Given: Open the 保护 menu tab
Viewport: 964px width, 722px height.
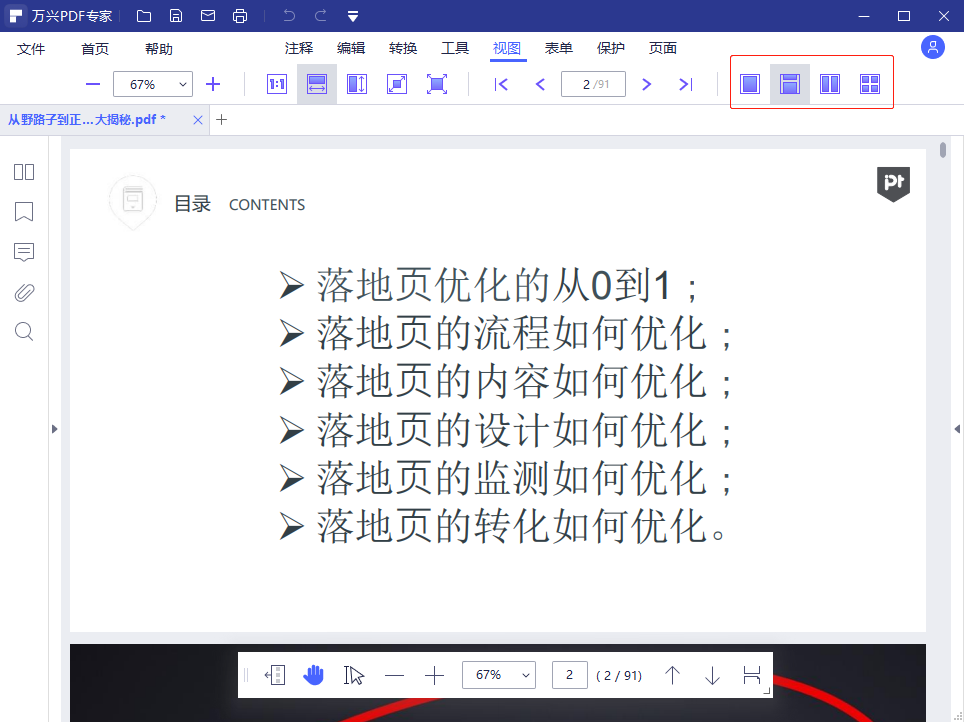Looking at the screenshot, I should click(611, 48).
